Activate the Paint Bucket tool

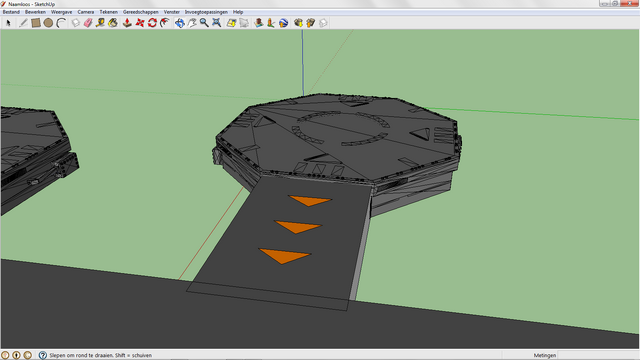pos(113,23)
